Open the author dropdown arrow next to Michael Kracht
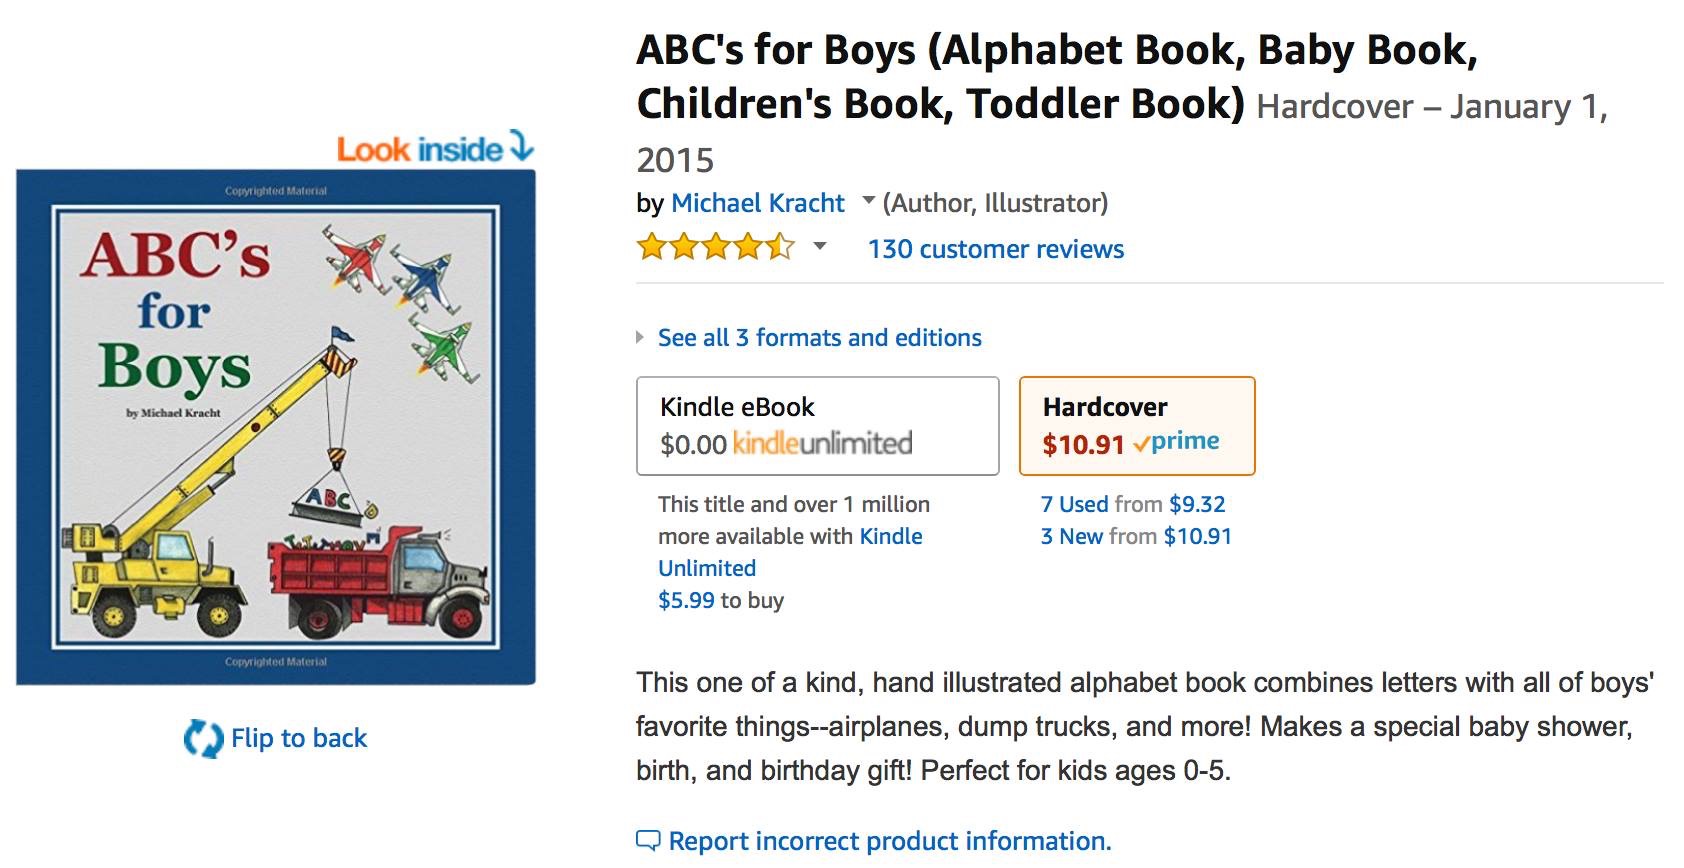The height and width of the screenshot is (868, 1684). (868, 201)
